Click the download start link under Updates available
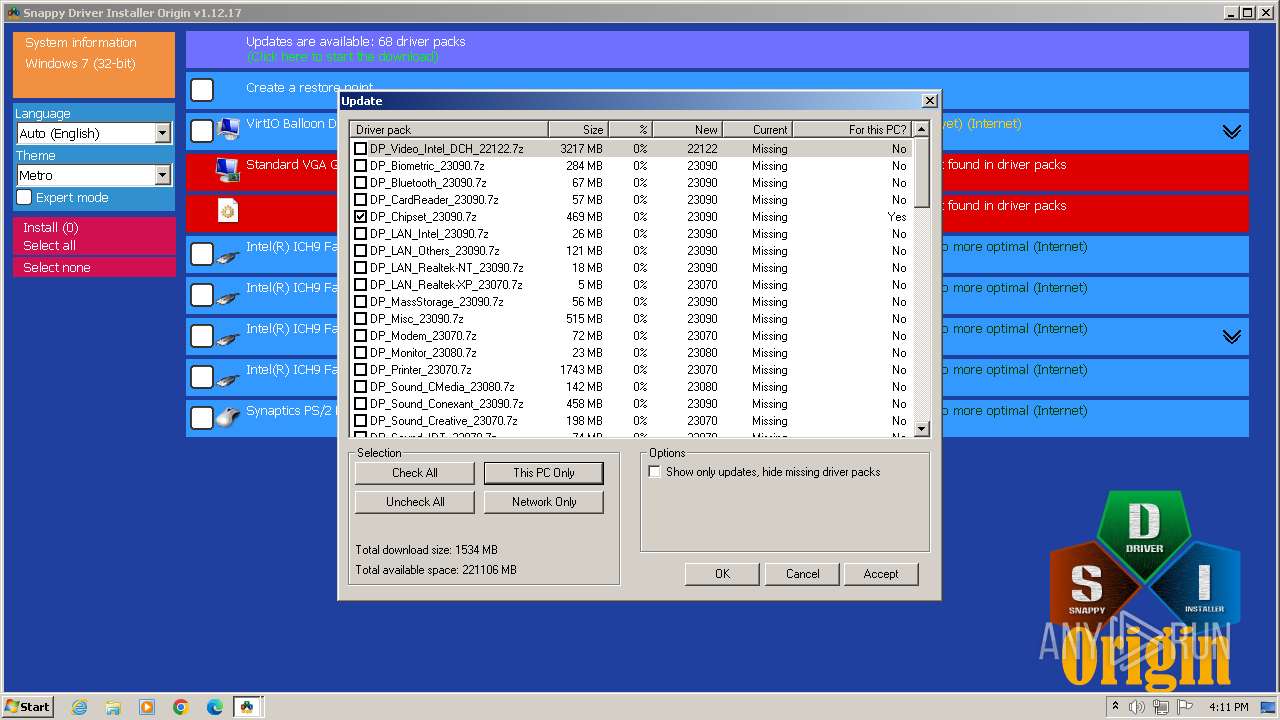 click(x=343, y=57)
